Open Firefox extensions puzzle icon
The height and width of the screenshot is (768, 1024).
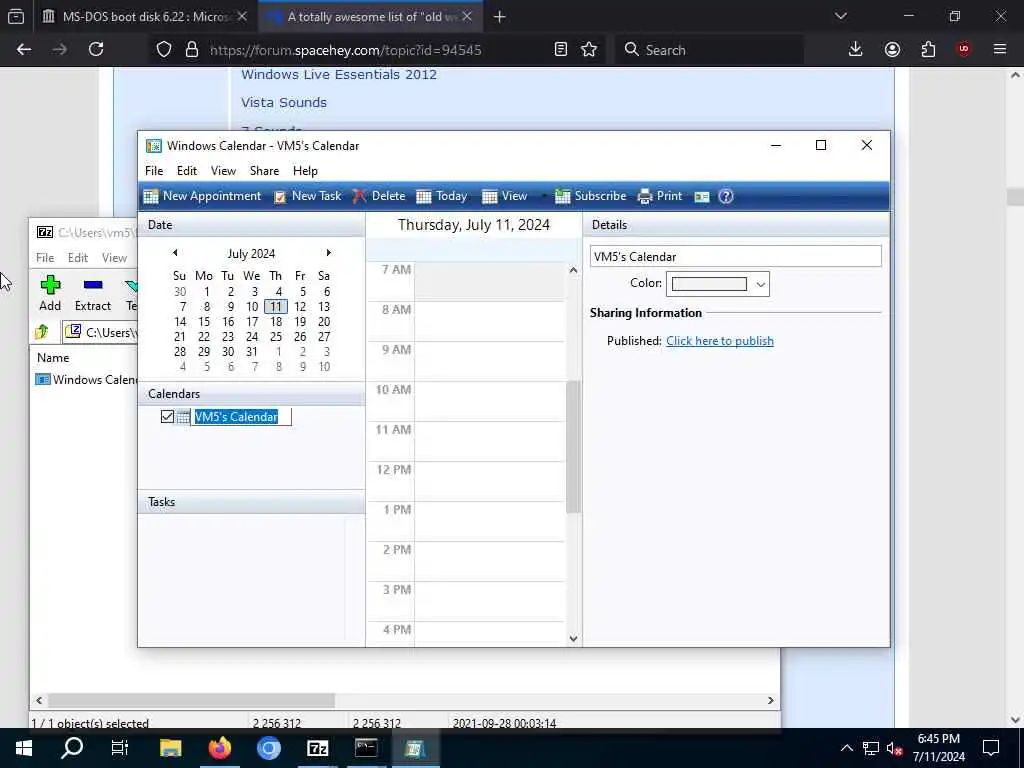coord(928,50)
